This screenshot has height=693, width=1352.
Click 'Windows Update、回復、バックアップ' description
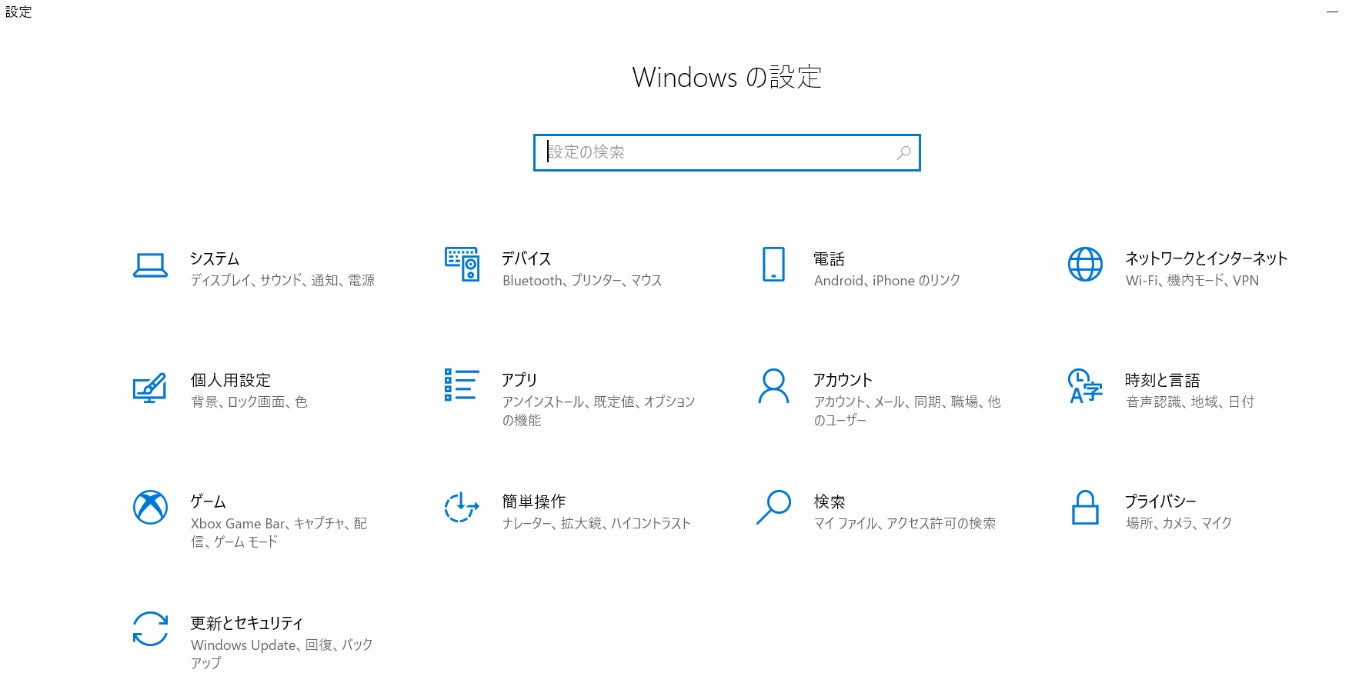pyautogui.click(x=282, y=654)
